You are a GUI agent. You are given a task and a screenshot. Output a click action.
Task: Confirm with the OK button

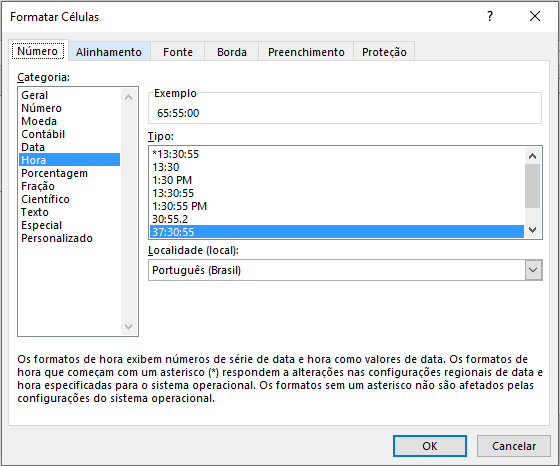(x=430, y=446)
